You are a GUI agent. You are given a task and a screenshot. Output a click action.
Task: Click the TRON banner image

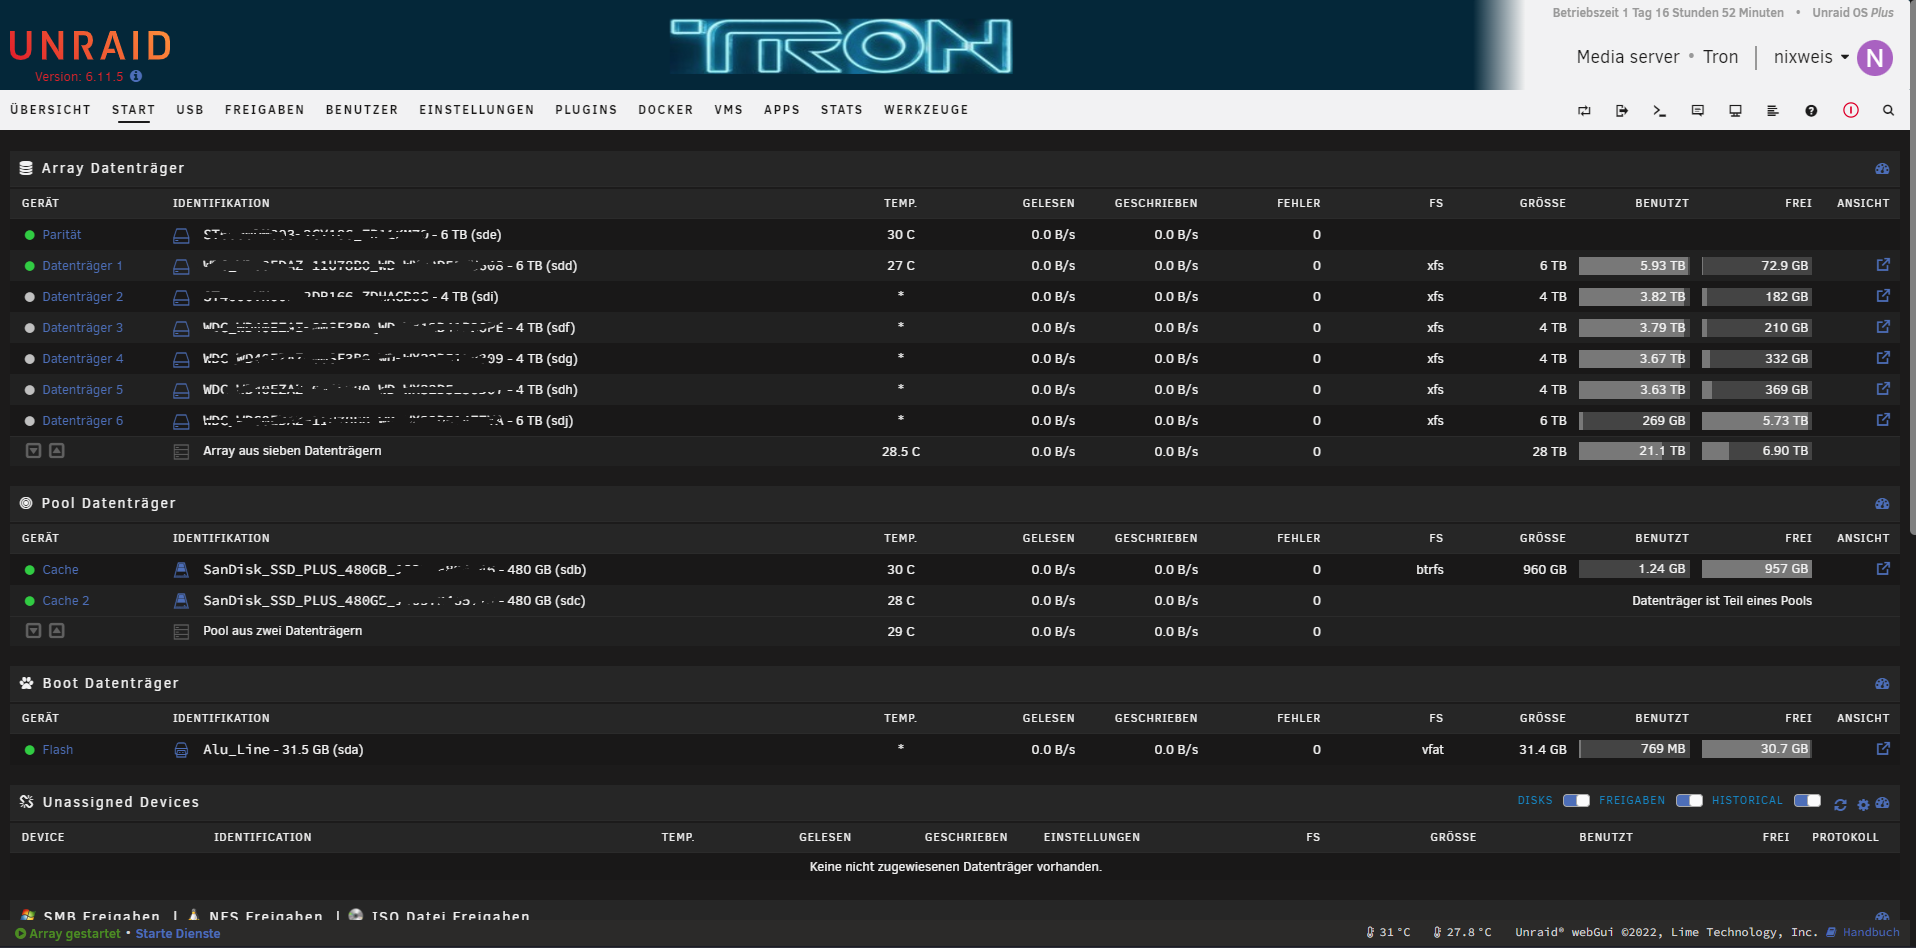[x=841, y=46]
